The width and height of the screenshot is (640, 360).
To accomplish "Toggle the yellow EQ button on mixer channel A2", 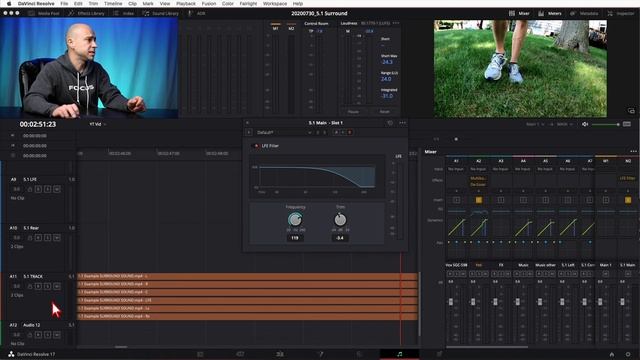I will [479, 200].
